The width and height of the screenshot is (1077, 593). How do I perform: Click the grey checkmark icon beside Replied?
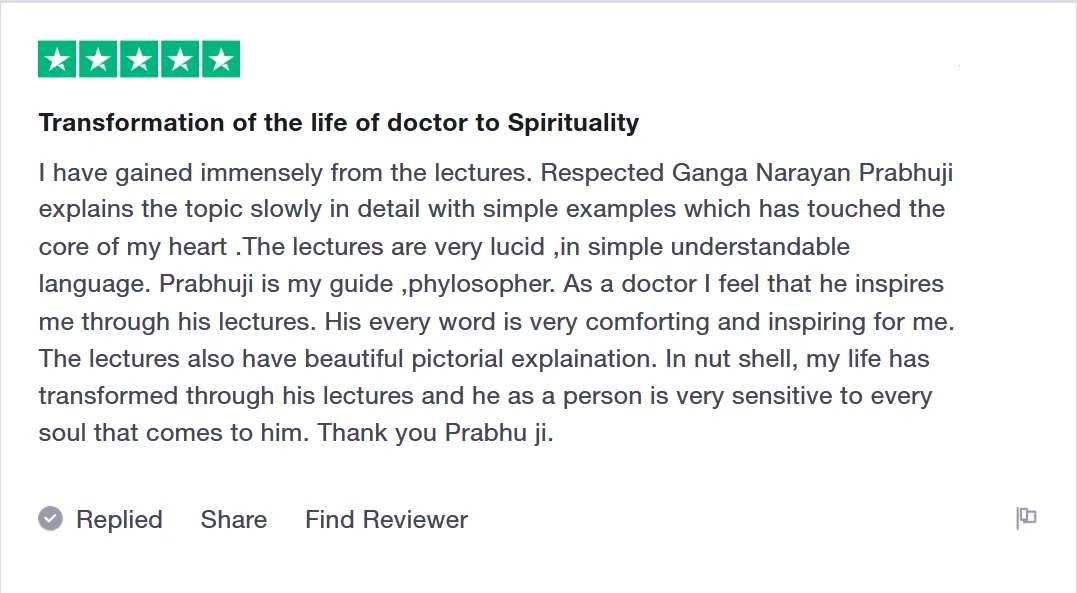(50, 519)
